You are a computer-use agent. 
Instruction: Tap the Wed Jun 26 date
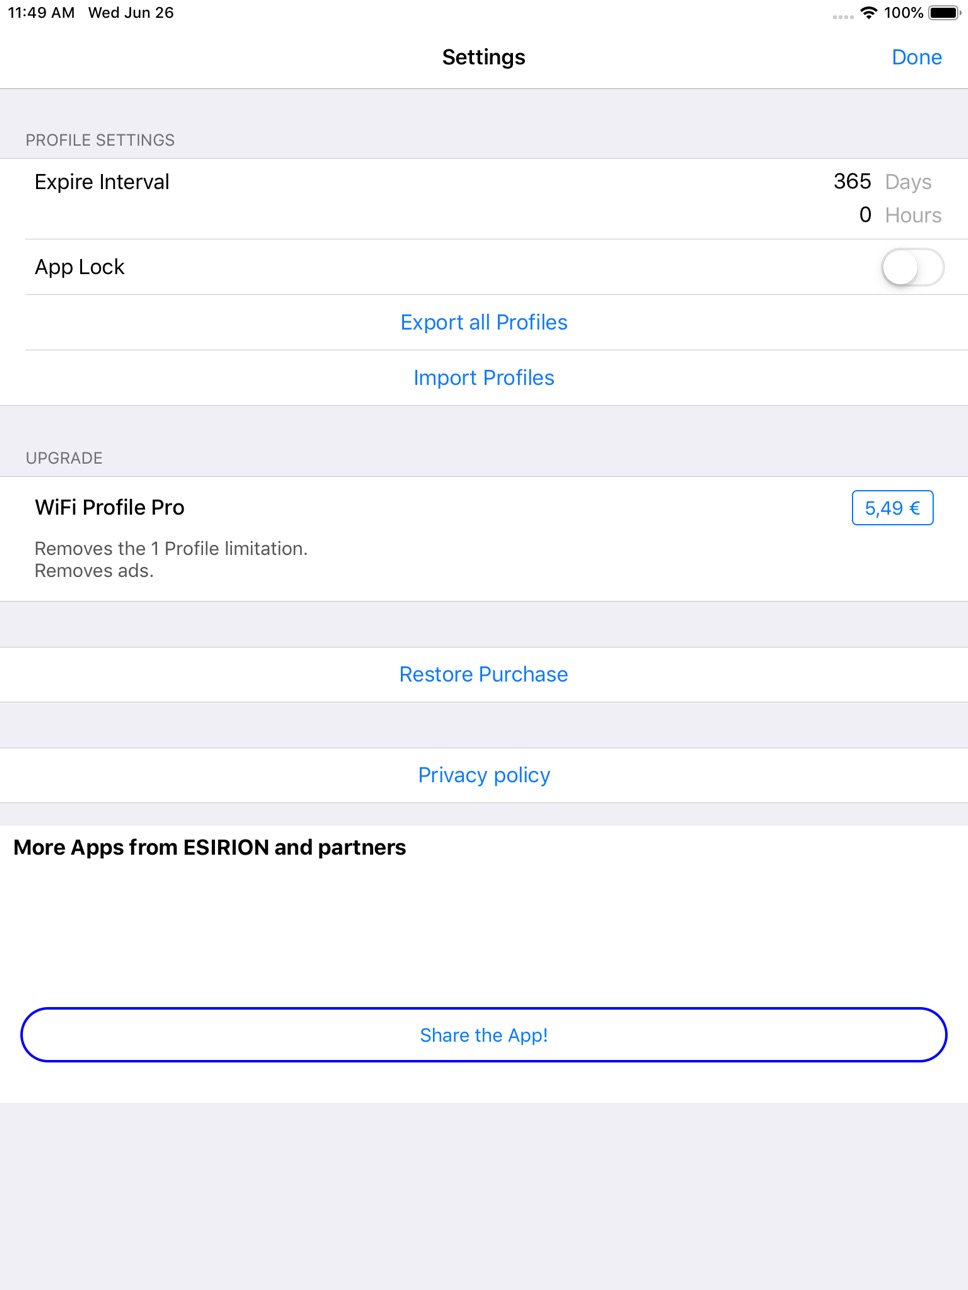131,13
